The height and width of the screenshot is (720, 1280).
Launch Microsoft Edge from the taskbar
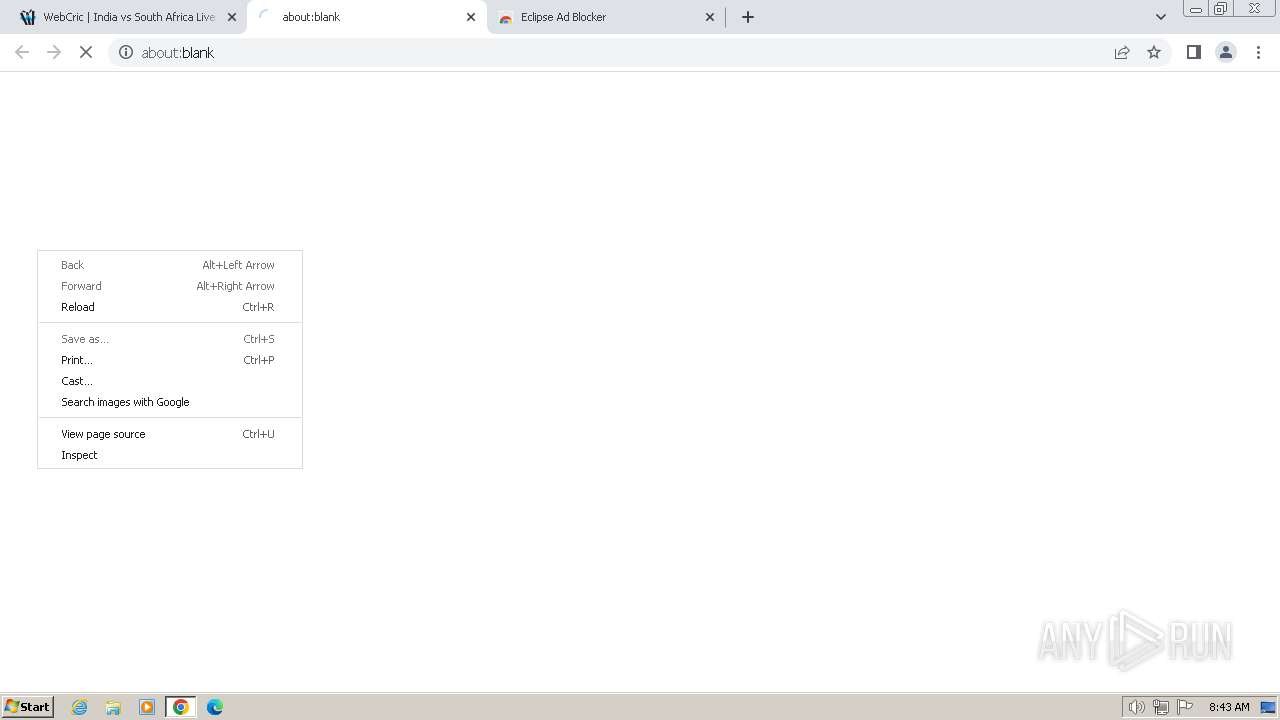[215, 707]
